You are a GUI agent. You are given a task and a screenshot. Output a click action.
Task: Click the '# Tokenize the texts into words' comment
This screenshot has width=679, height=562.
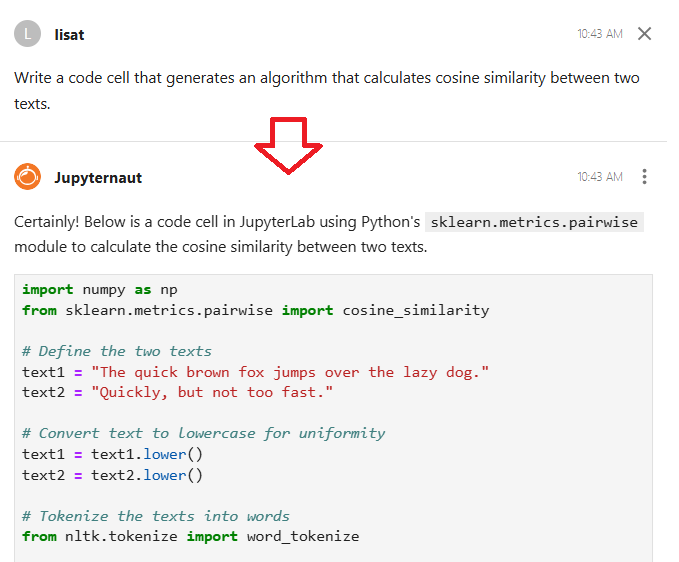(x=156, y=516)
